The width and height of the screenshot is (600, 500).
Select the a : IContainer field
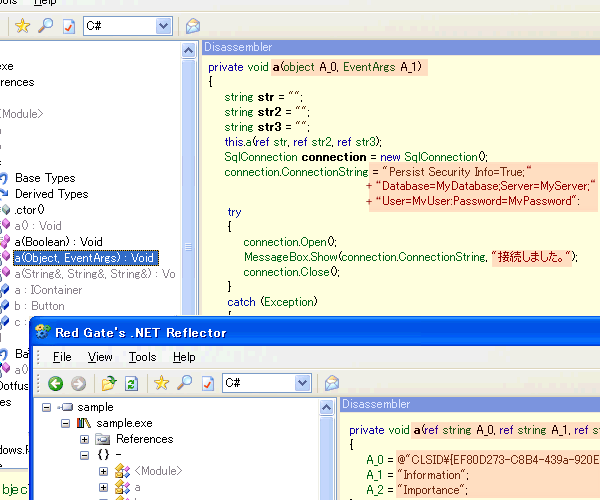(48, 290)
